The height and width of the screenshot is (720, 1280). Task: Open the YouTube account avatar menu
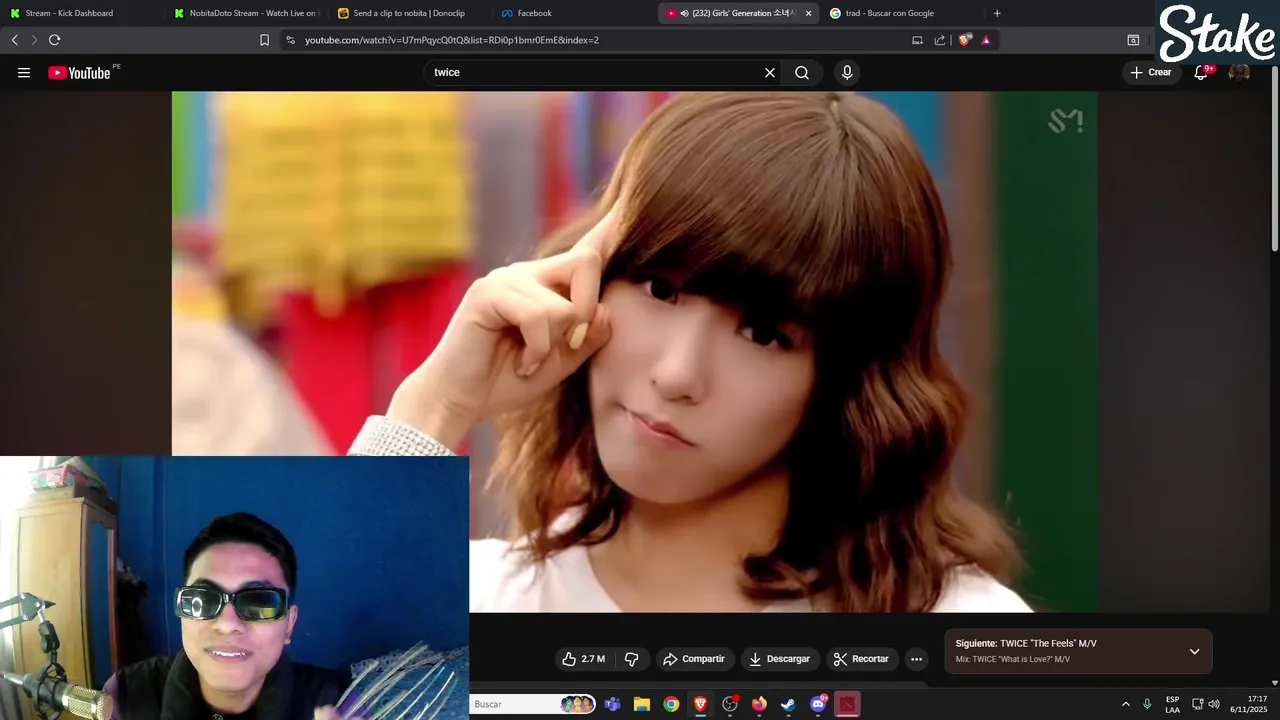(x=1239, y=72)
